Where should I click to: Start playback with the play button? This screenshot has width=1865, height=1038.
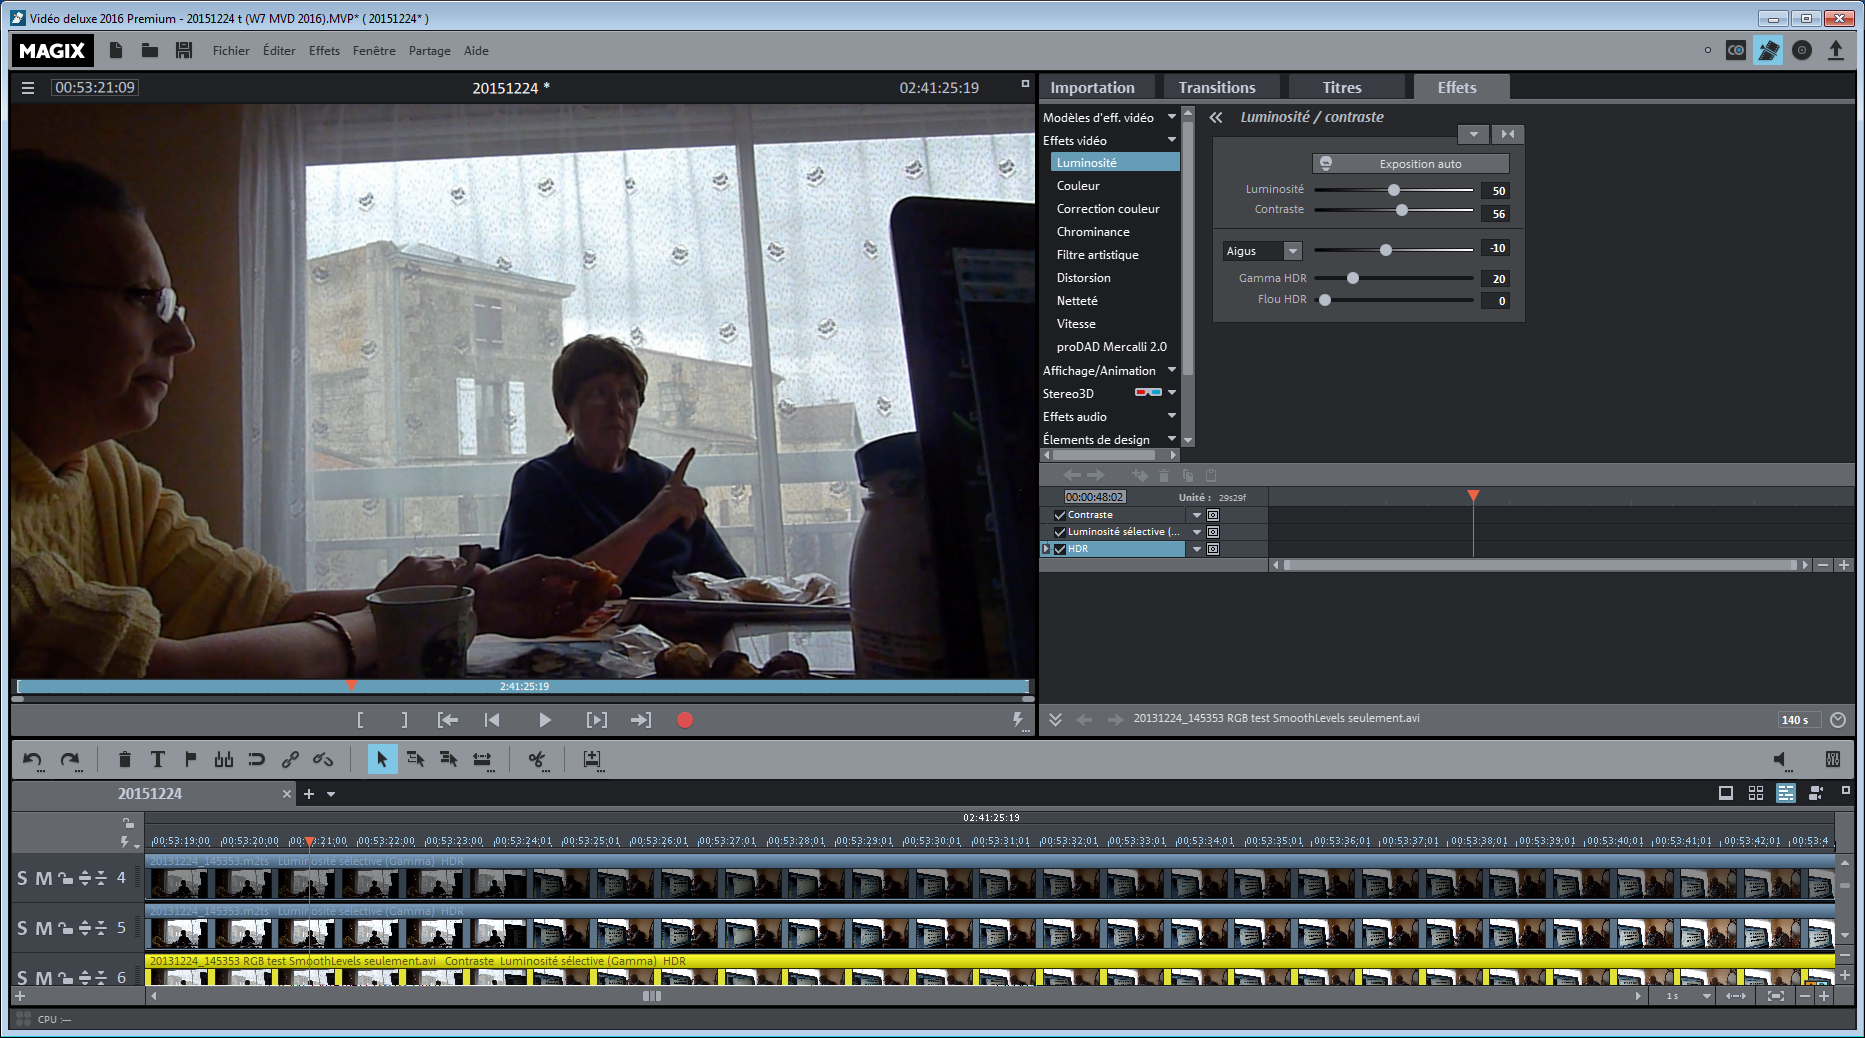pyautogui.click(x=544, y=720)
